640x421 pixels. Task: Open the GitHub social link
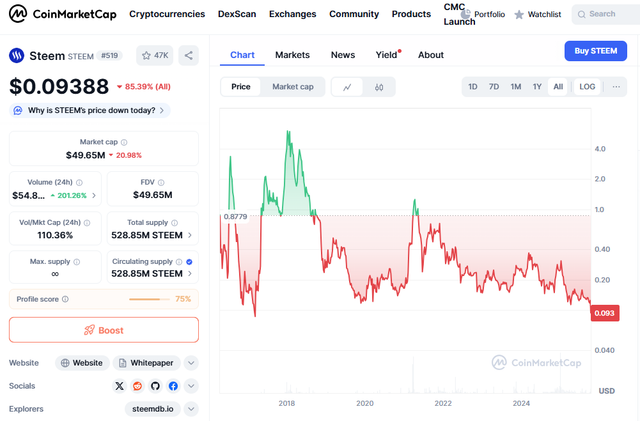tap(155, 385)
